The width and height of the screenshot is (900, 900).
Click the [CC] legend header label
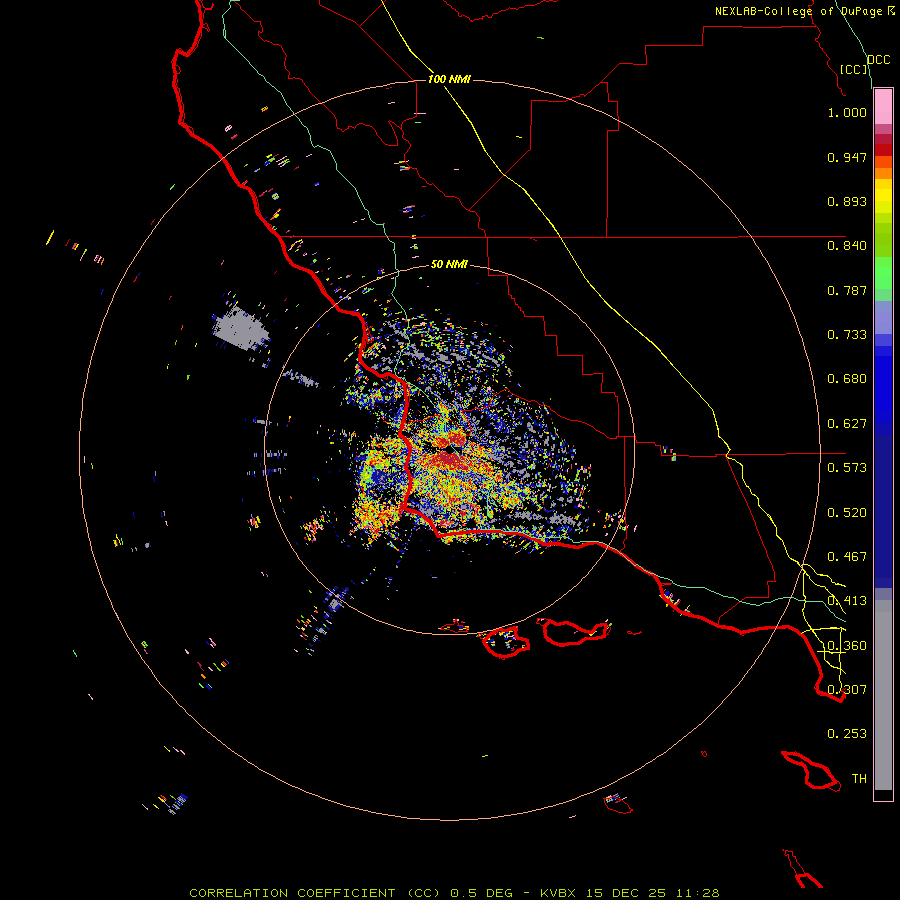coord(854,69)
